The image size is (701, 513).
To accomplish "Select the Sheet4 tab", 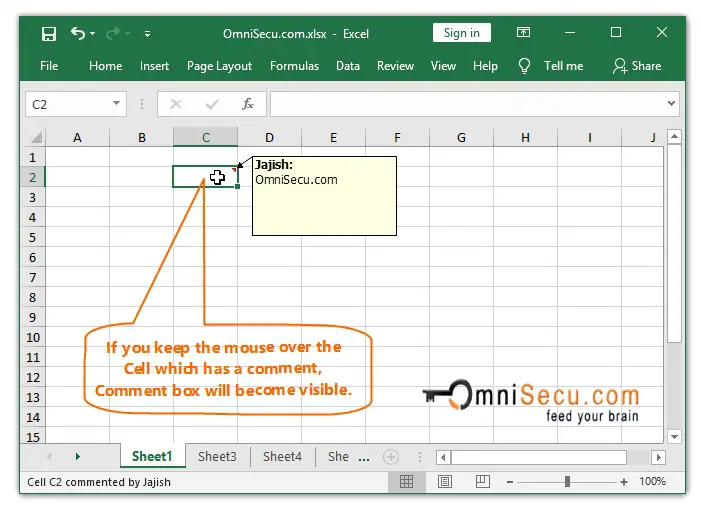I will (x=282, y=456).
